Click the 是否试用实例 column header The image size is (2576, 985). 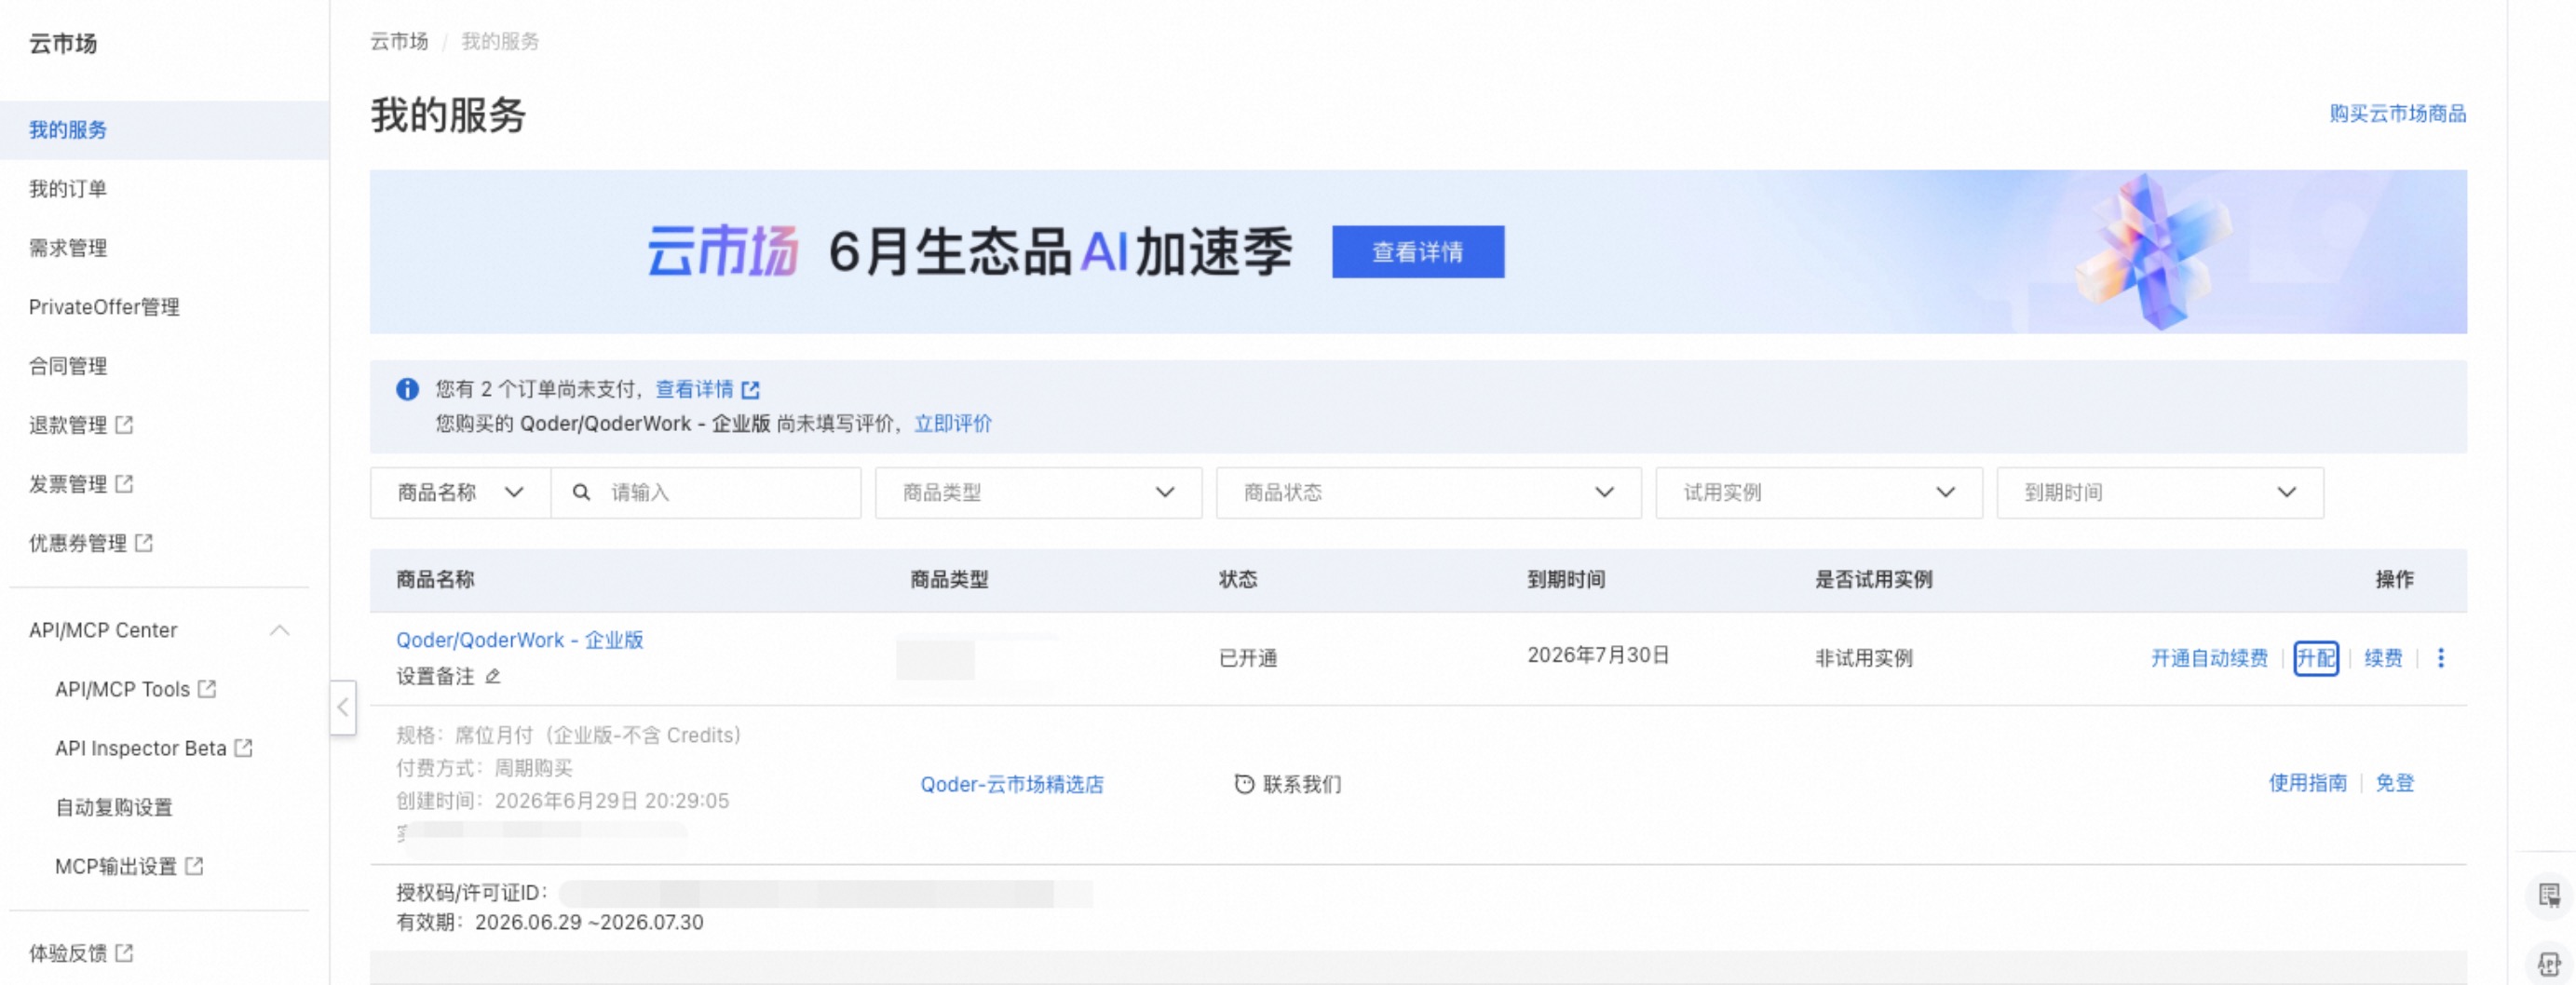click(x=1874, y=580)
